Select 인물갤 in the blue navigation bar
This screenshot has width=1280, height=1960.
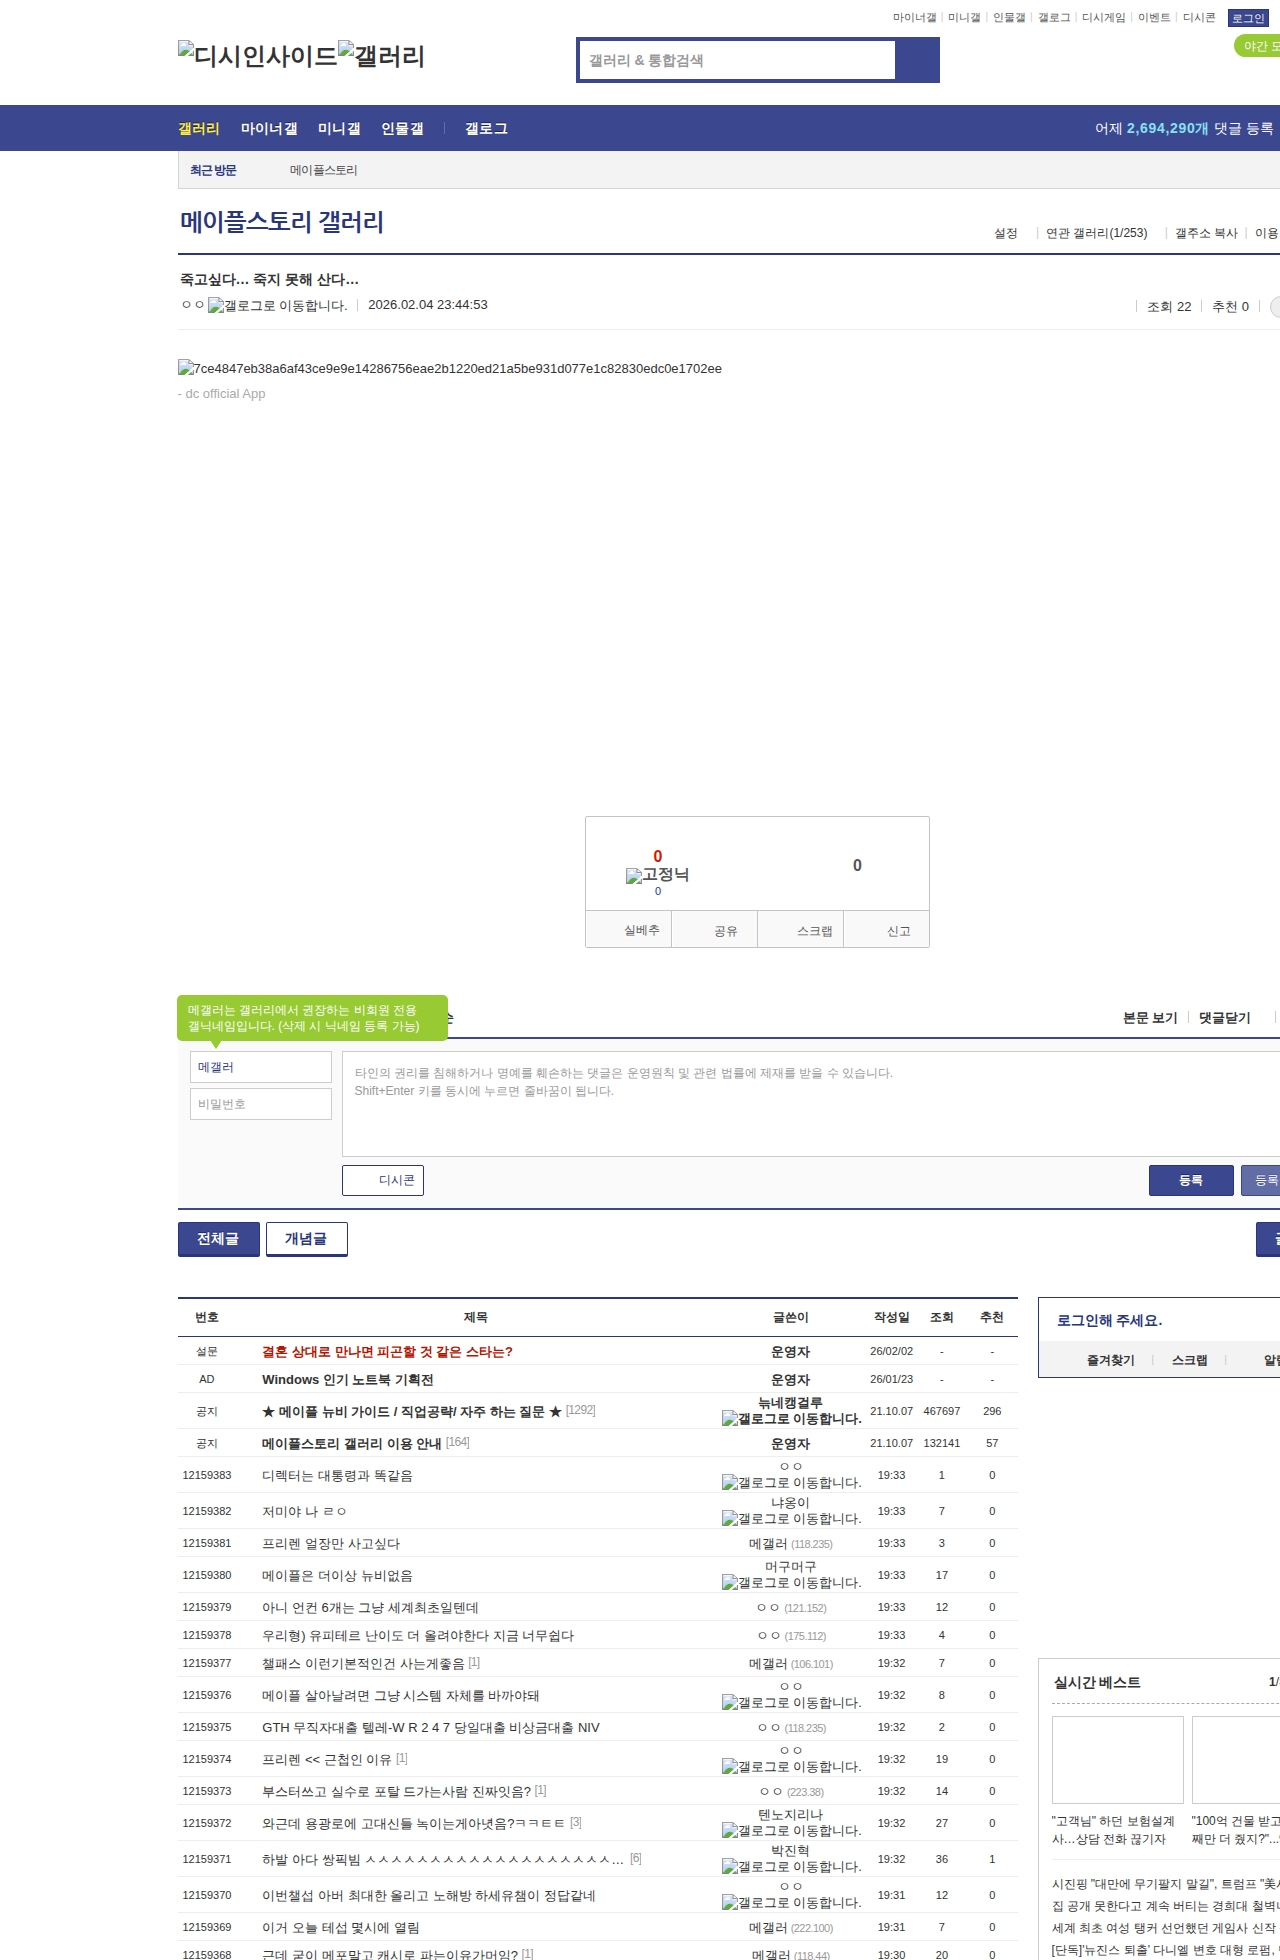[402, 129]
